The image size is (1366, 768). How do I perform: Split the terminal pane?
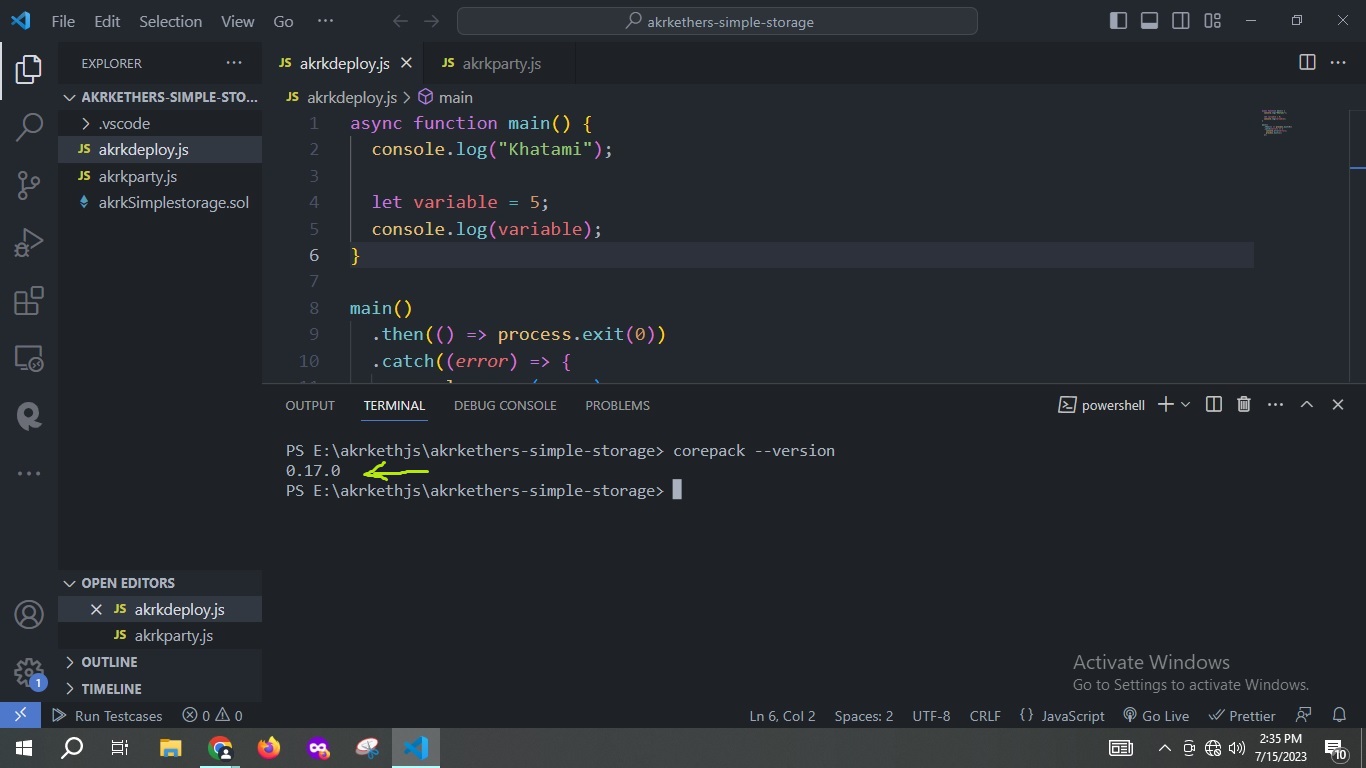(1212, 404)
